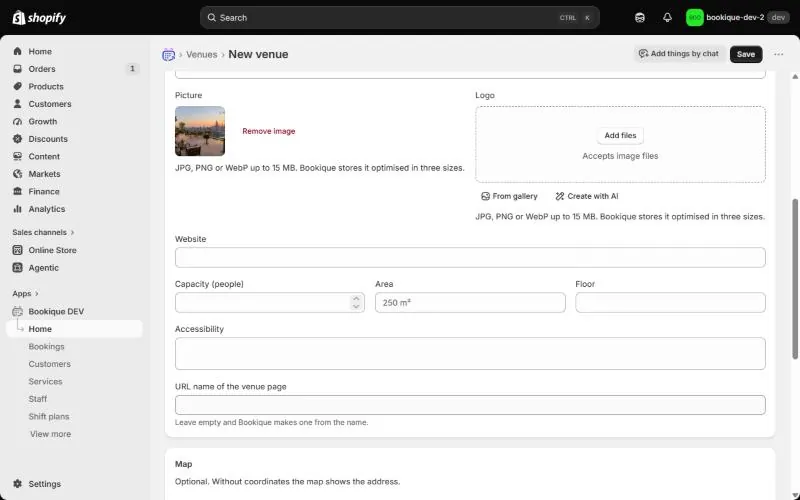The width and height of the screenshot is (800, 500).
Task: Focus the URL name of the venue page field
Action: click(470, 405)
